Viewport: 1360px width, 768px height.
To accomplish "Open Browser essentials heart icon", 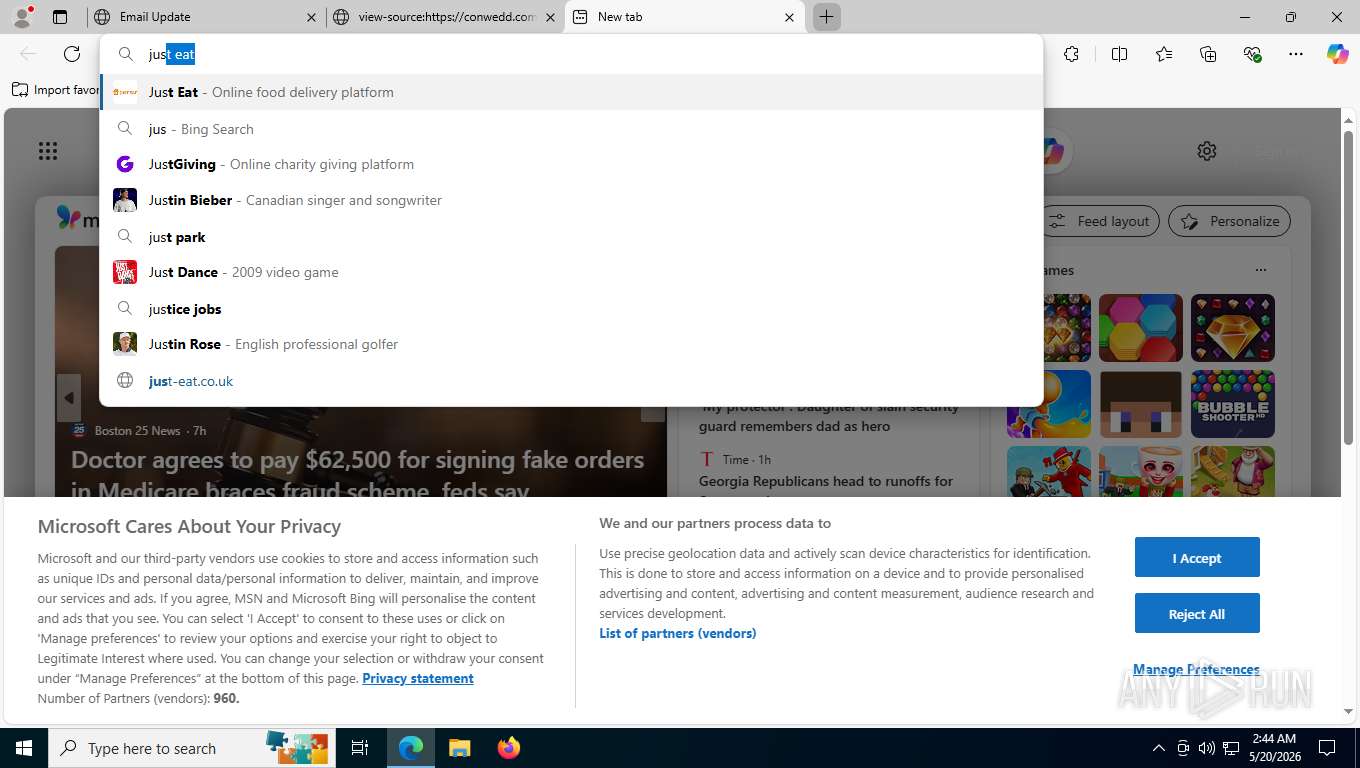I will [x=1252, y=54].
